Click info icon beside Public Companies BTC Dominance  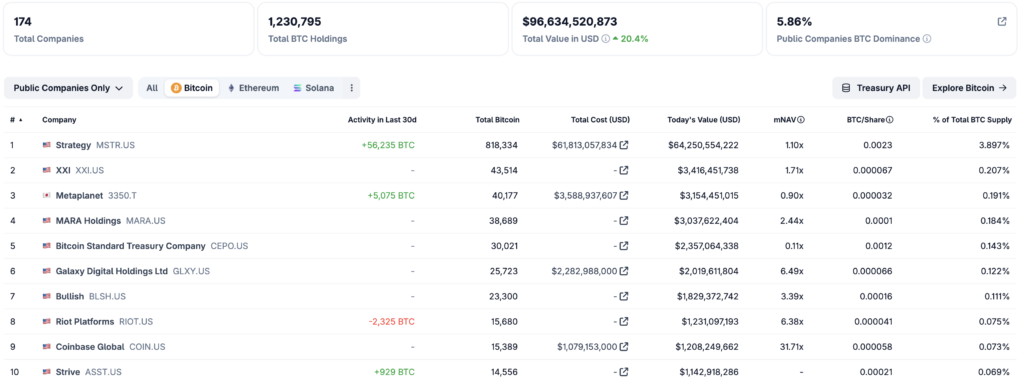click(x=927, y=39)
